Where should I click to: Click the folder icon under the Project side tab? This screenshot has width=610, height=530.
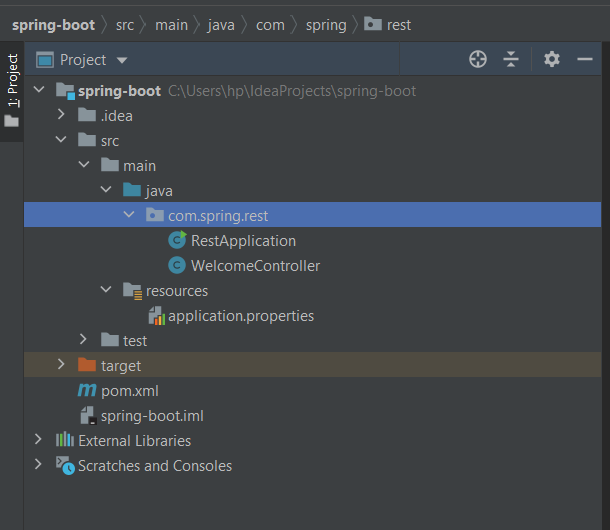(x=12, y=121)
